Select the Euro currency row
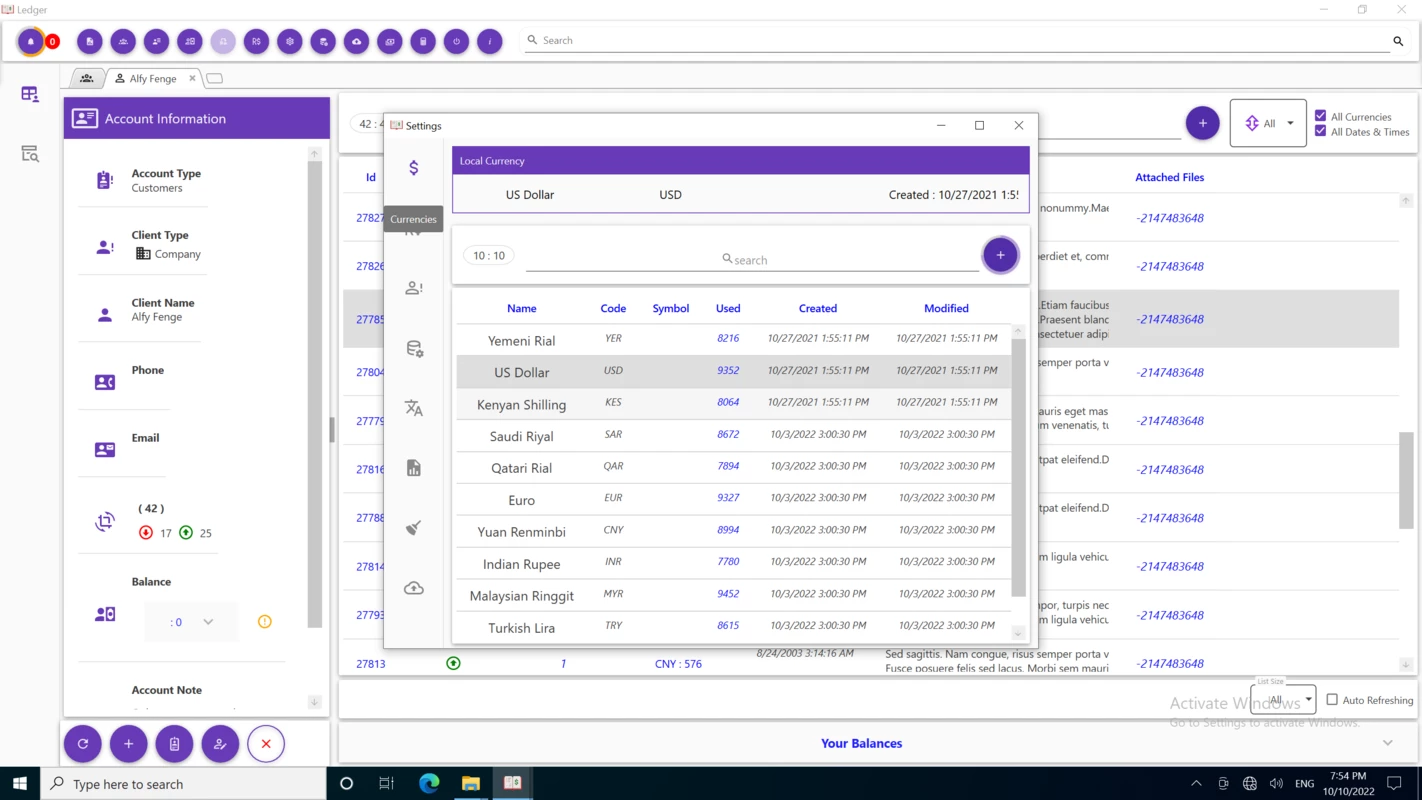1422x800 pixels. pyautogui.click(x=734, y=499)
